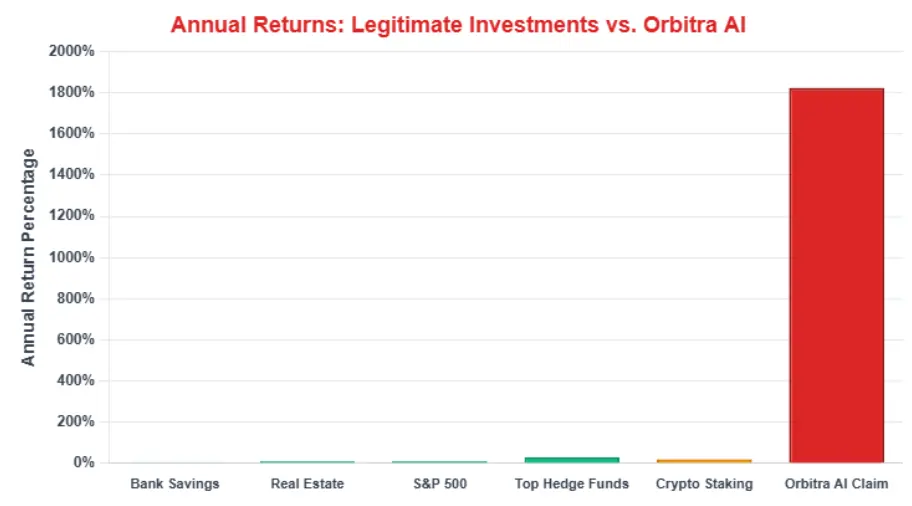Select the orange Crypto Staking bar
Image resolution: width=912 pixels, height=506 pixels.
pyautogui.click(x=704, y=461)
